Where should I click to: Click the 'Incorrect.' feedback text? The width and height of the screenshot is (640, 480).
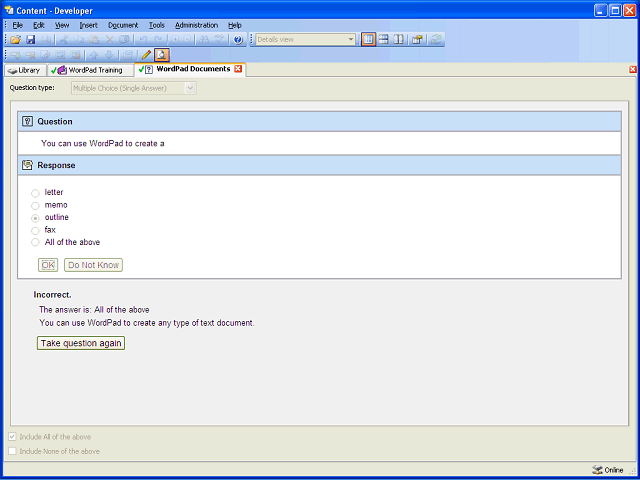(x=53, y=295)
